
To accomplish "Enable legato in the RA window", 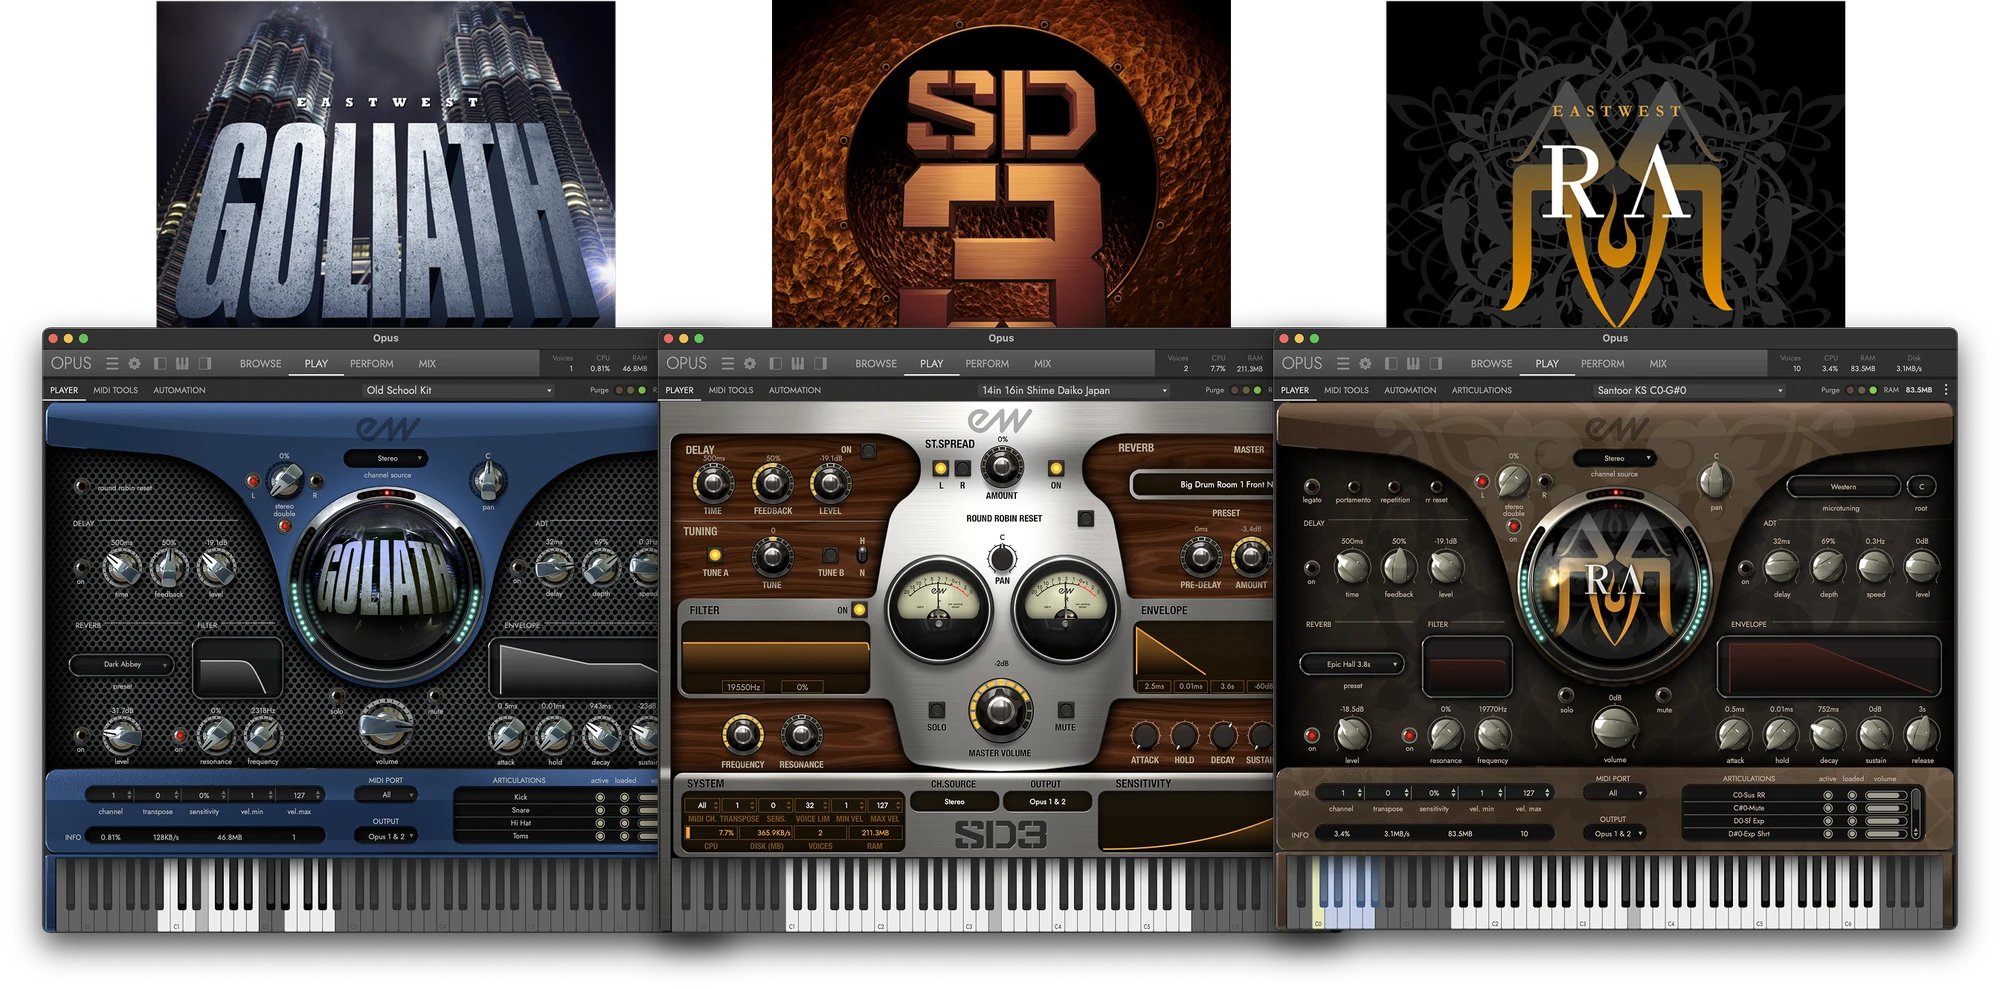I will click(1312, 487).
